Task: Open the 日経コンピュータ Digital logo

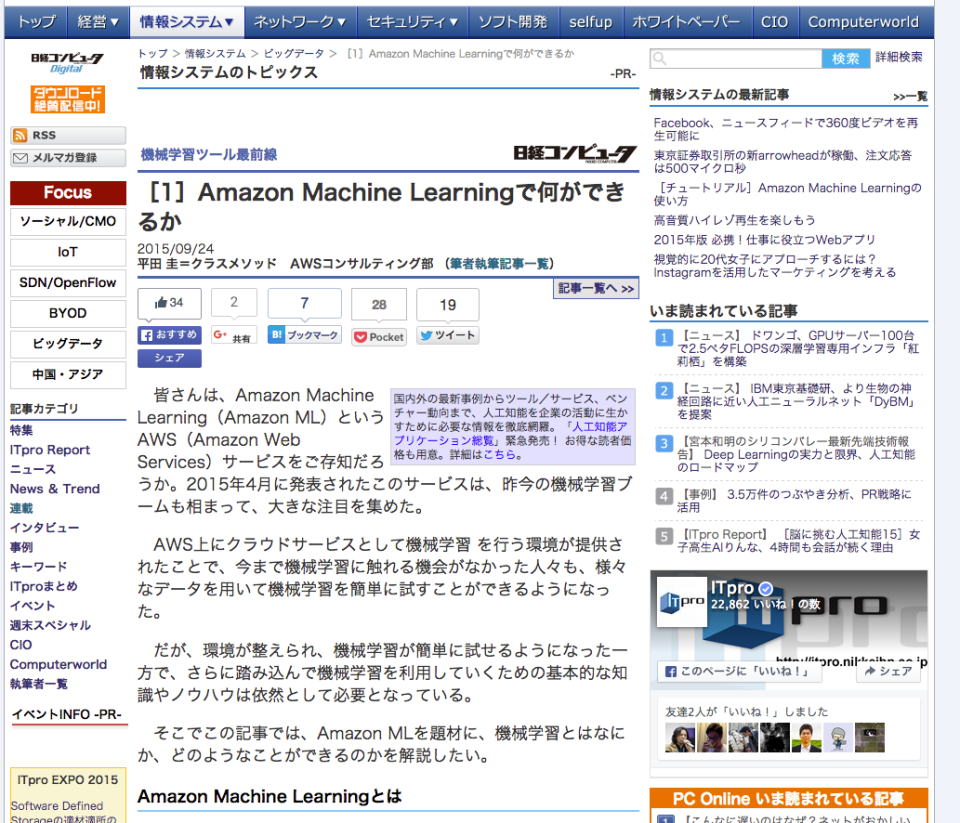Action: [66, 65]
